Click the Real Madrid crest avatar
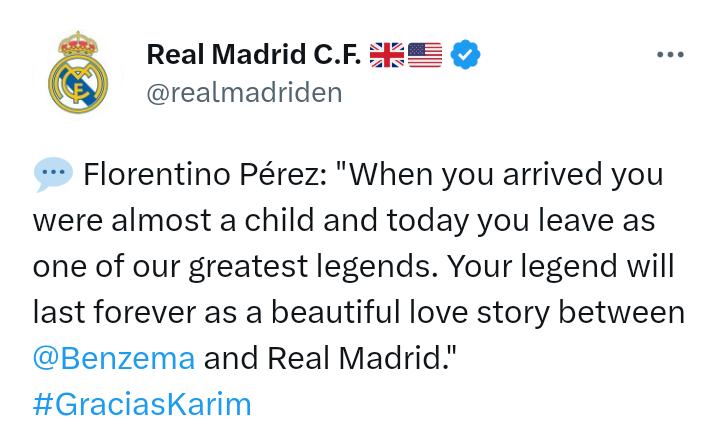This screenshot has width=720, height=437. coord(76,72)
